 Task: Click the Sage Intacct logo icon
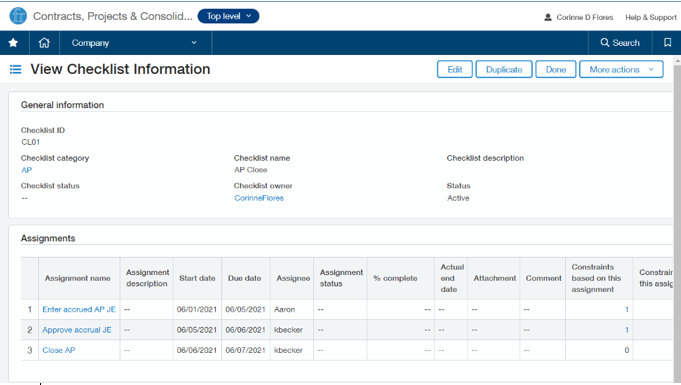[x=18, y=16]
